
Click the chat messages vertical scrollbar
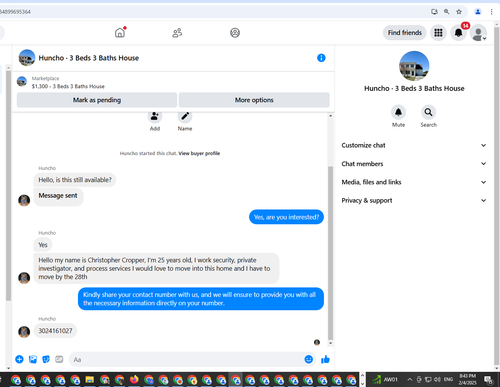330,253
